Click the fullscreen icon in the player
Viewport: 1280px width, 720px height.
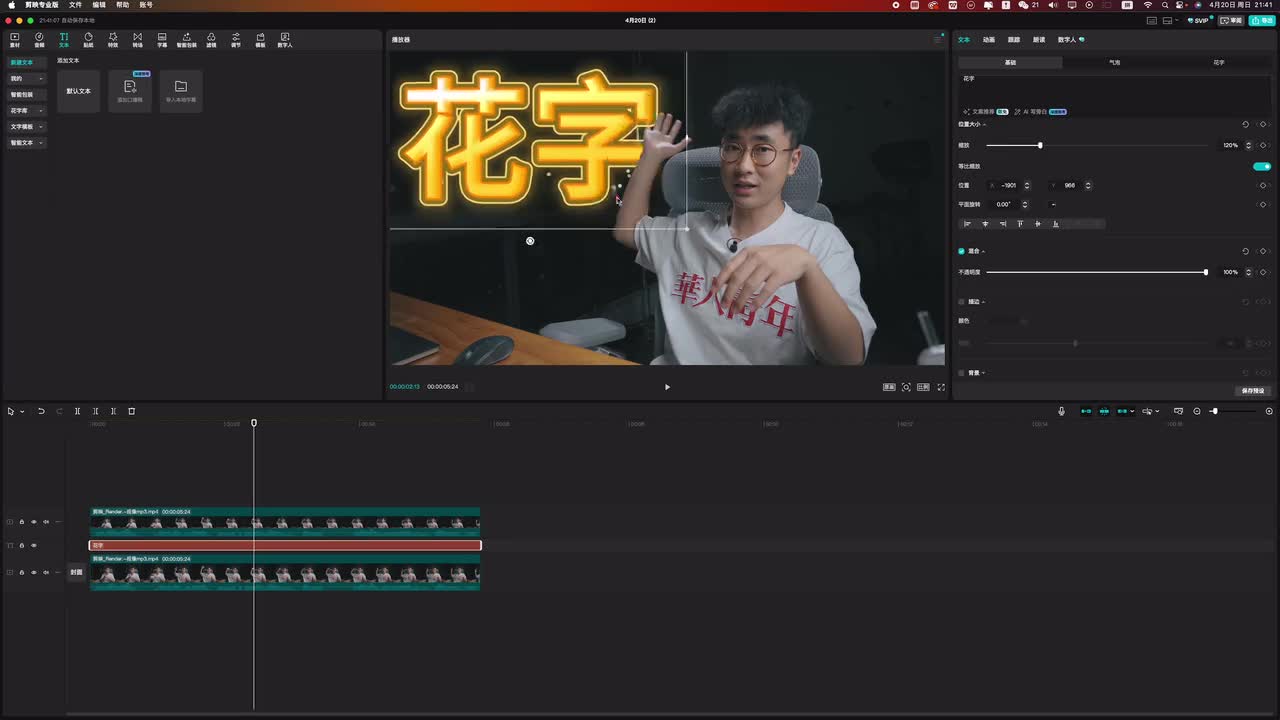[x=940, y=387]
